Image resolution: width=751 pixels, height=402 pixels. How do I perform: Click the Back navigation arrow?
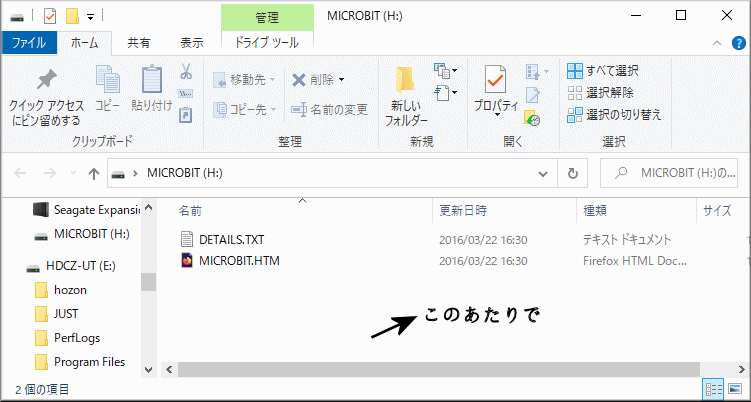tap(20, 173)
